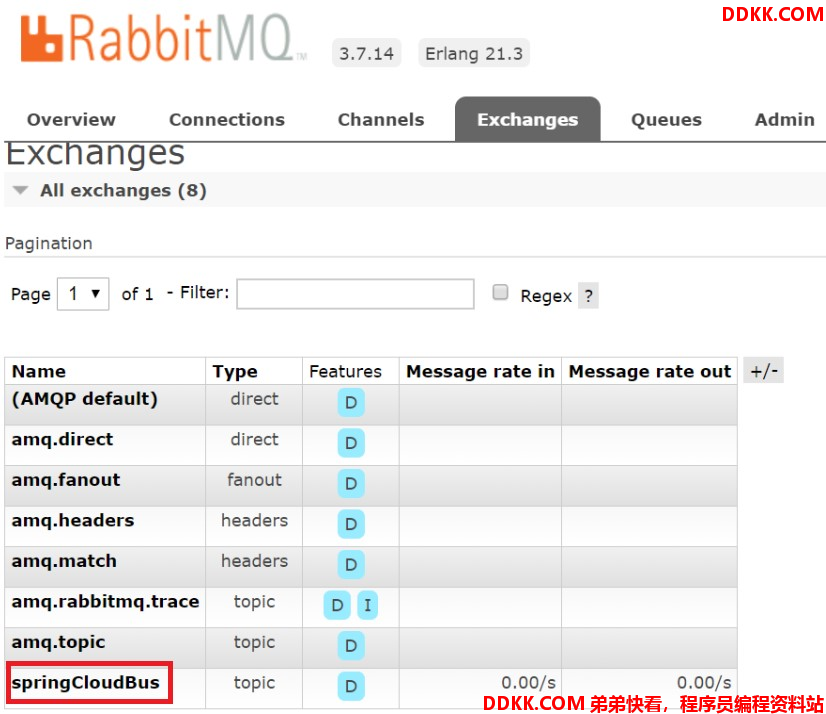
Task: Switch to the Channels tab
Action: tap(381, 120)
